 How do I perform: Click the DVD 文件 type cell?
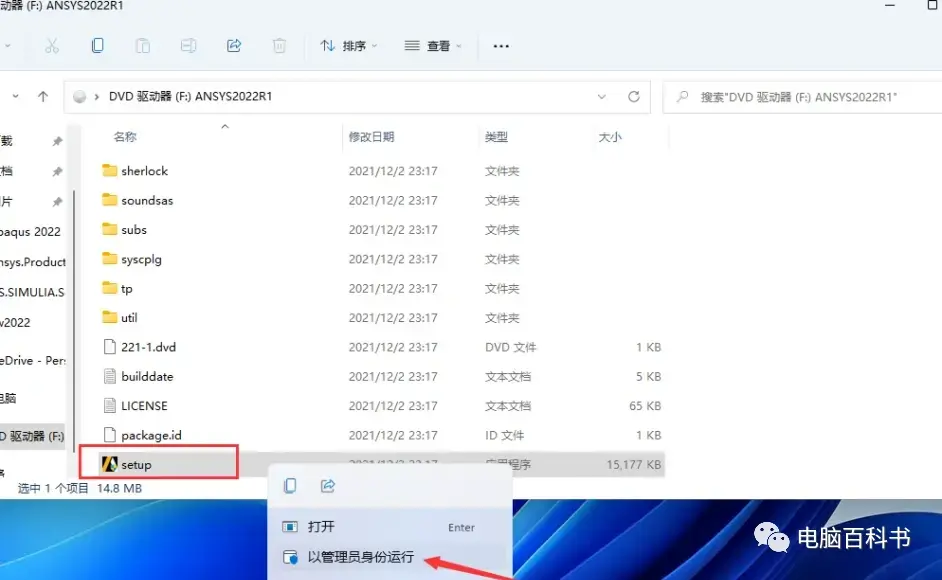(511, 347)
